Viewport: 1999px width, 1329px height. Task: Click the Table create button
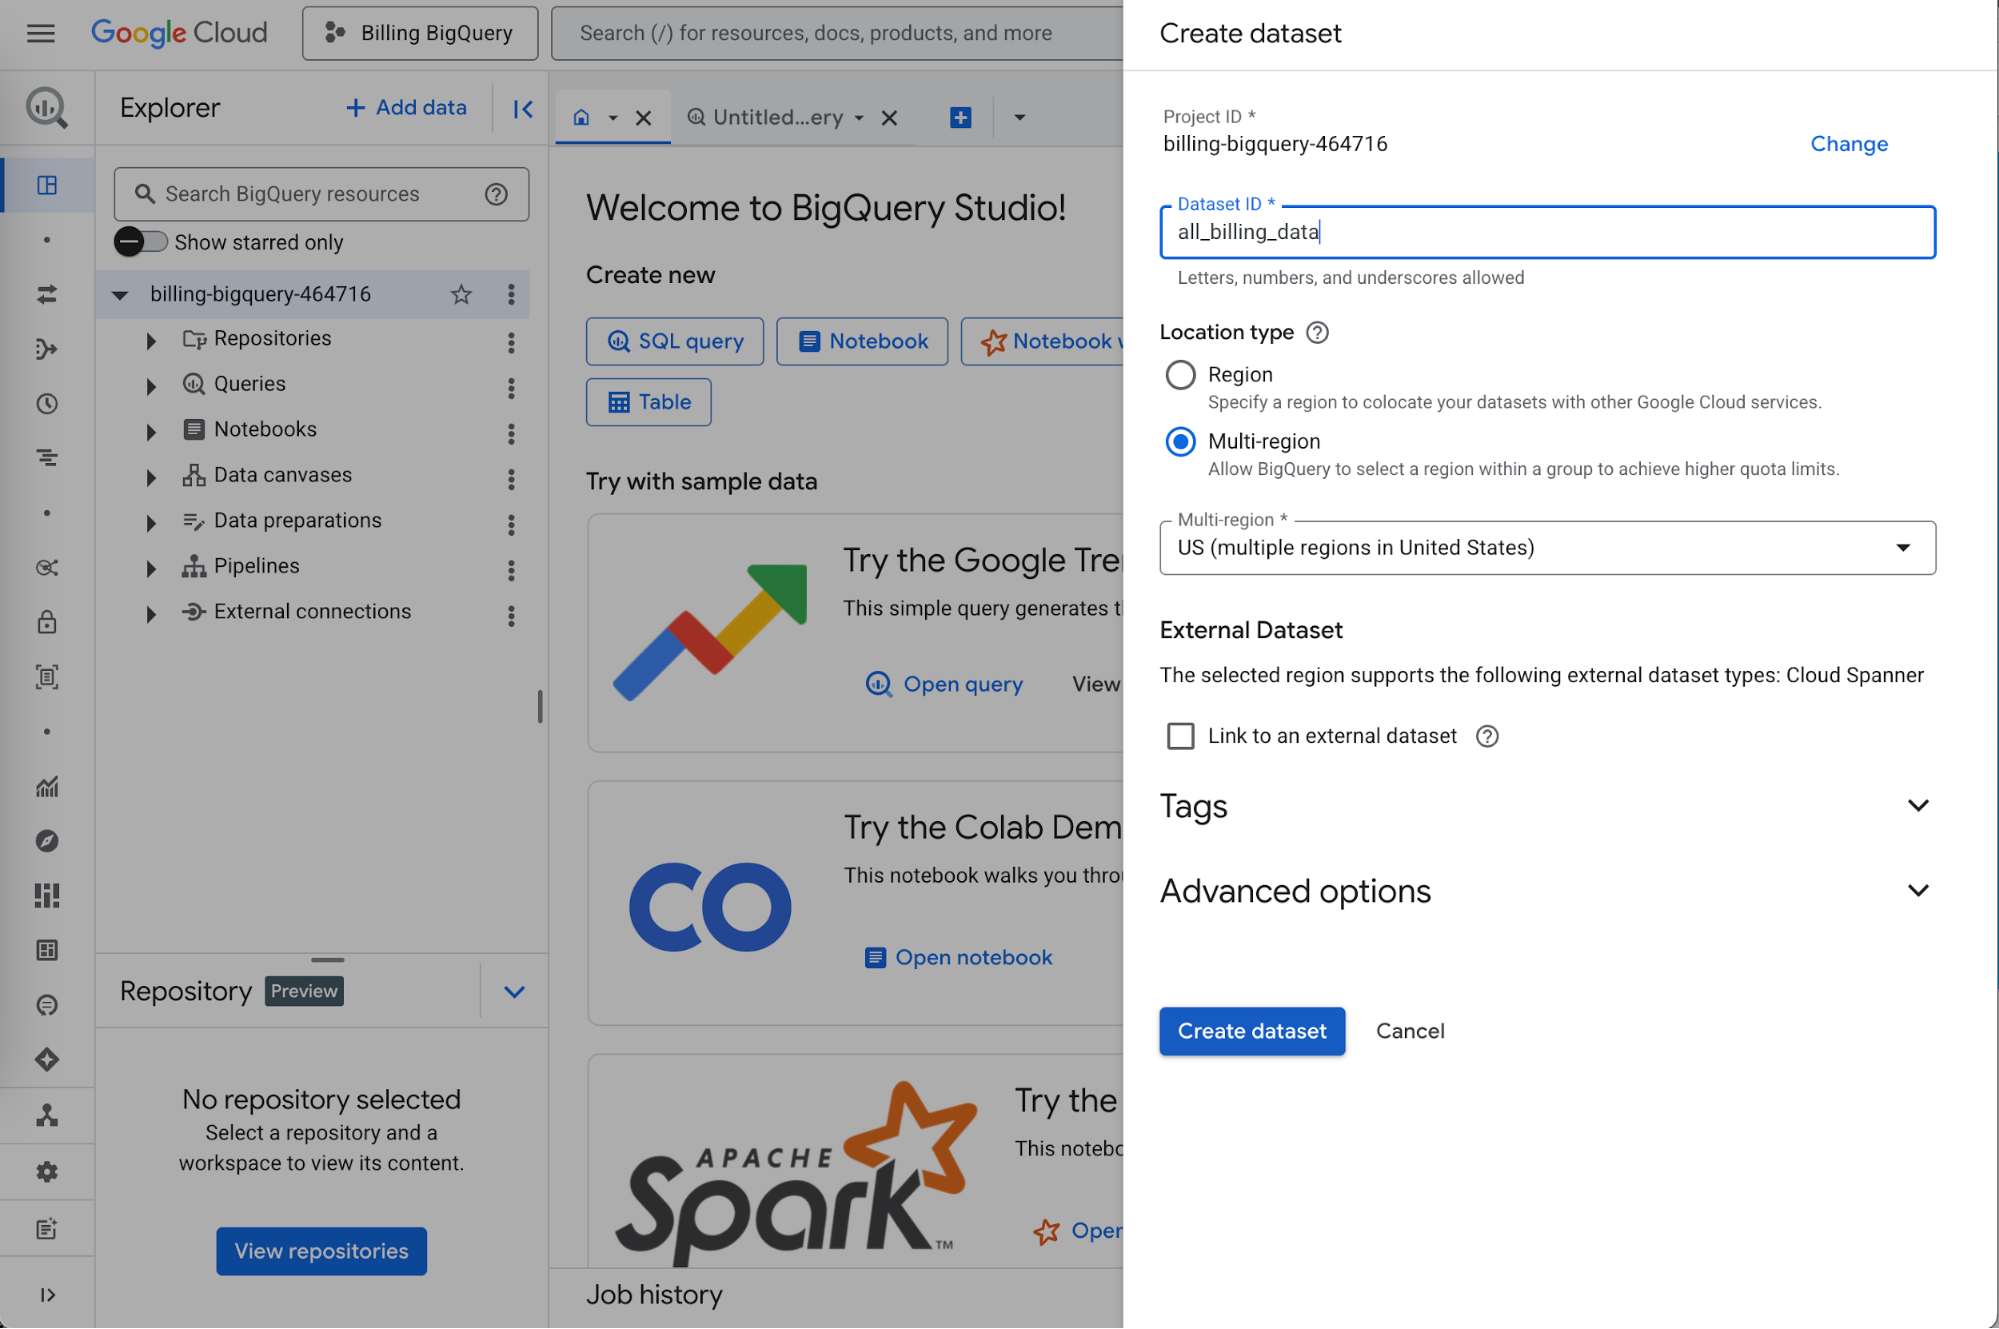(649, 402)
